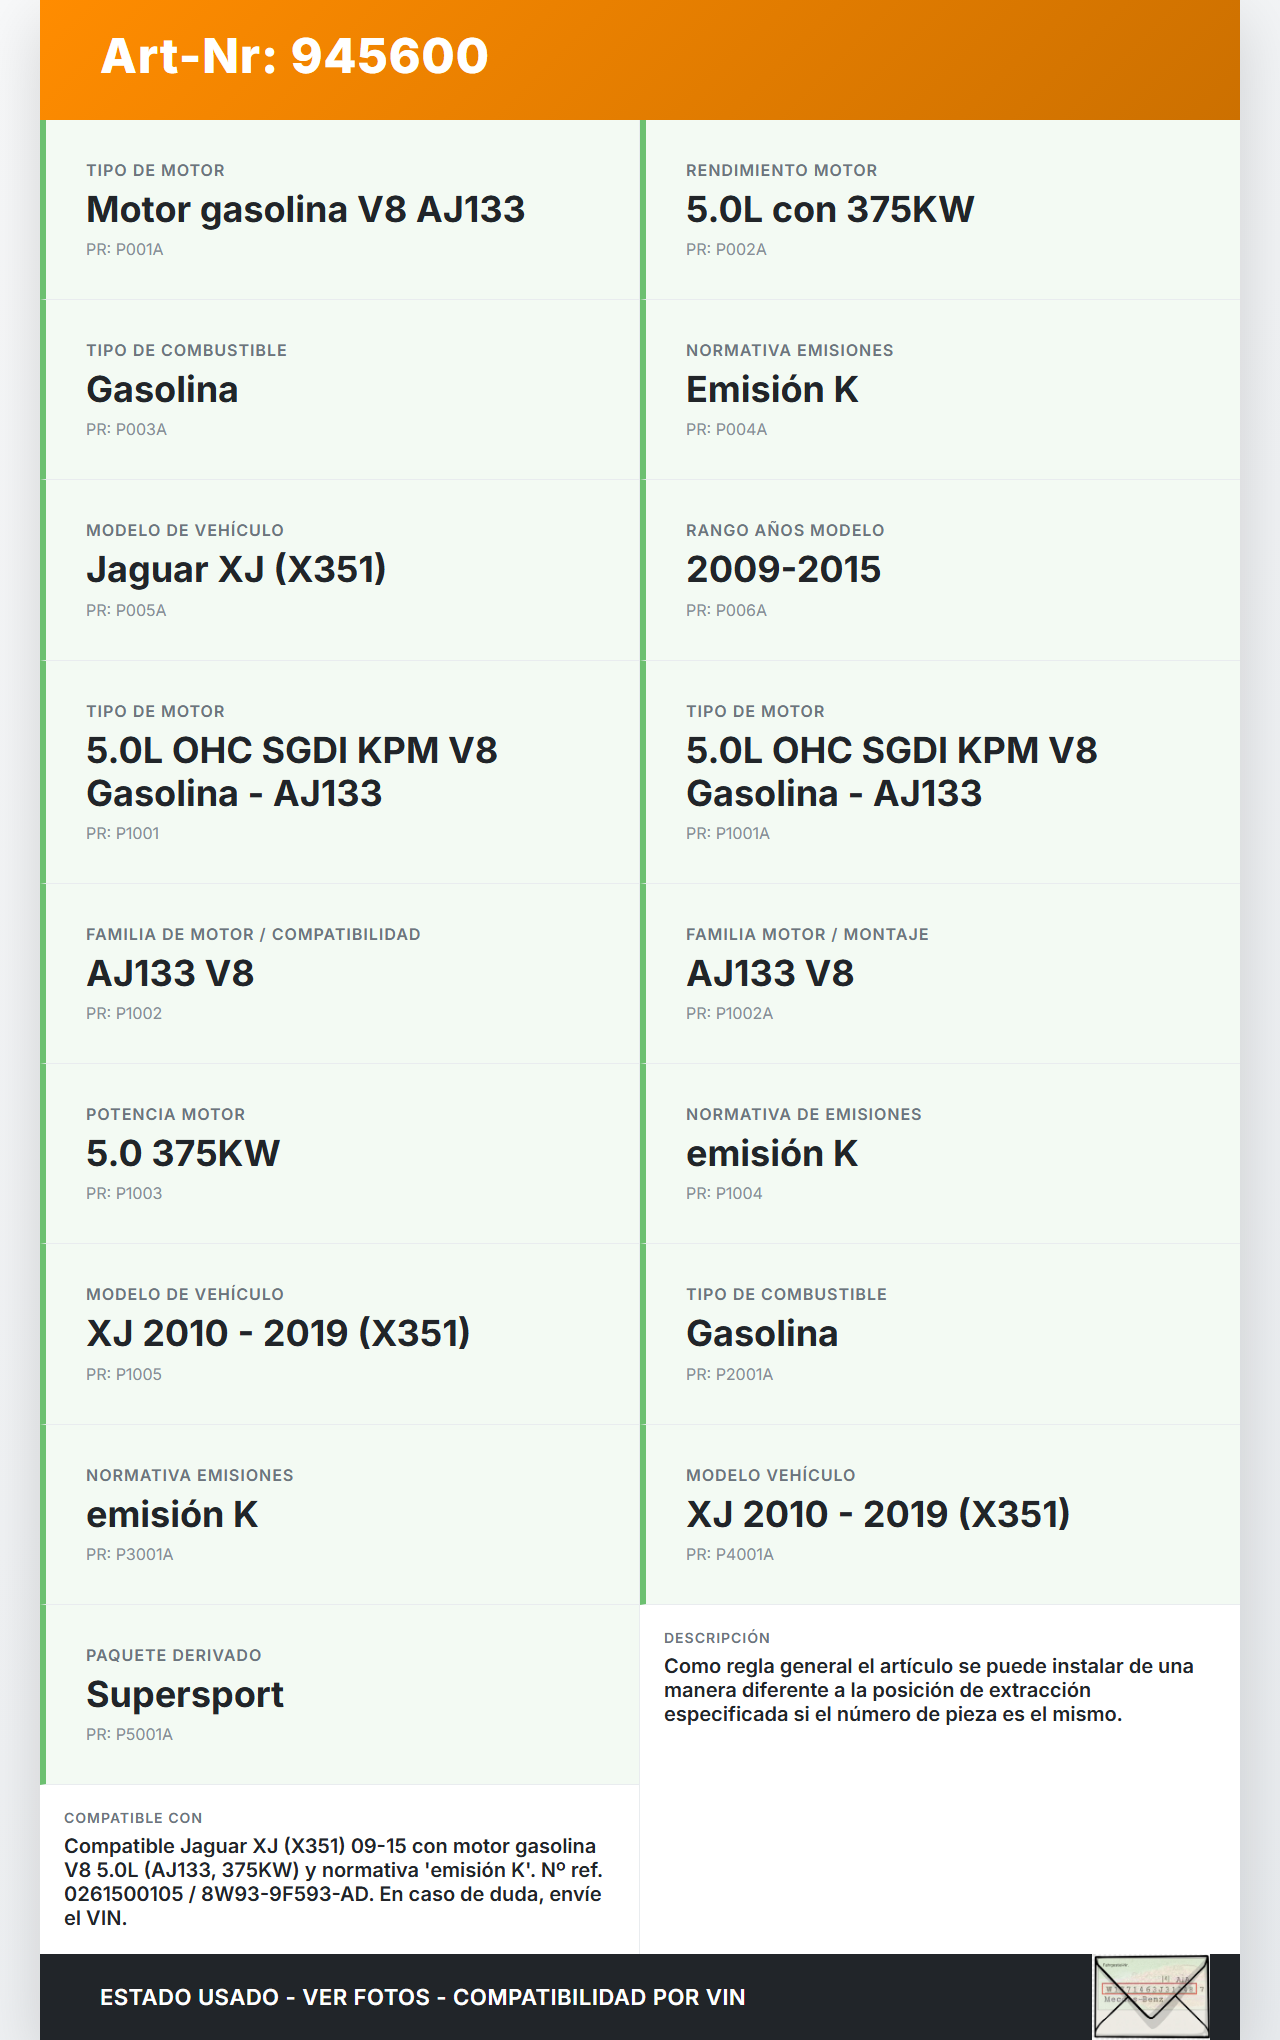Click the 5.0L con 375KW value
Image resolution: width=1280 pixels, height=2040 pixels.
(x=829, y=210)
